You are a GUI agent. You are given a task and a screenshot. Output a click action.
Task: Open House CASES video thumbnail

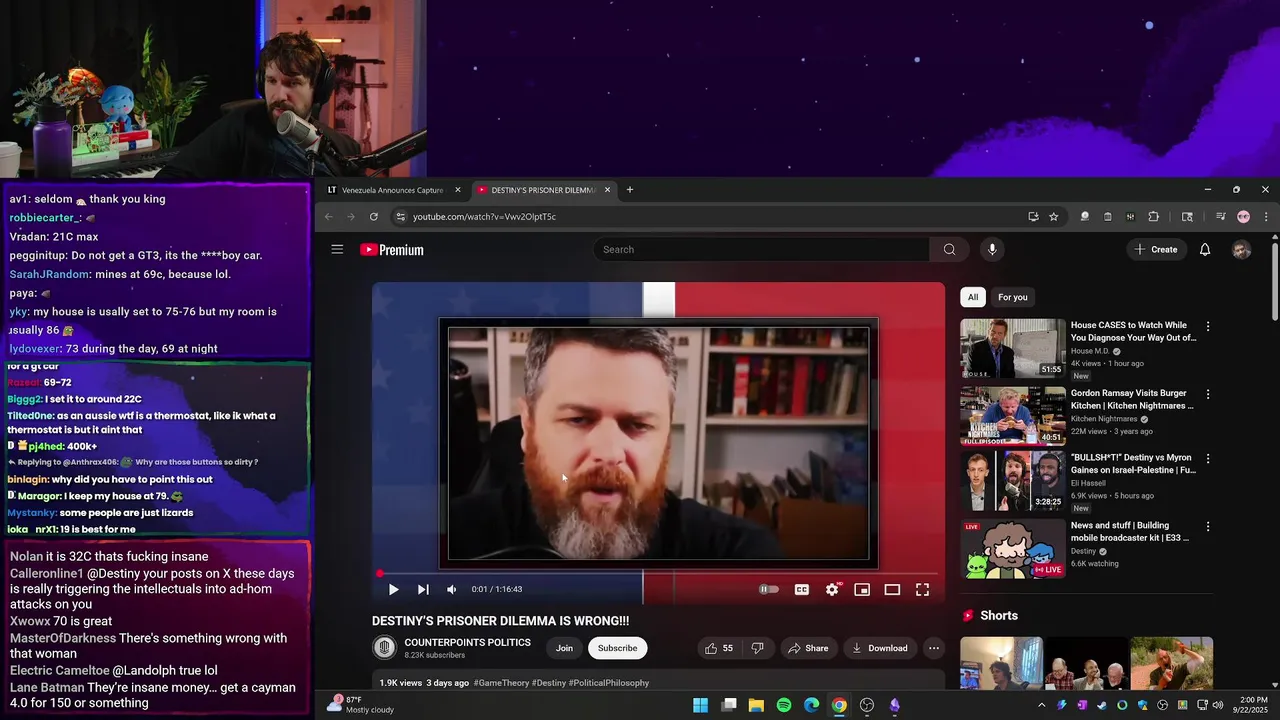click(1013, 347)
